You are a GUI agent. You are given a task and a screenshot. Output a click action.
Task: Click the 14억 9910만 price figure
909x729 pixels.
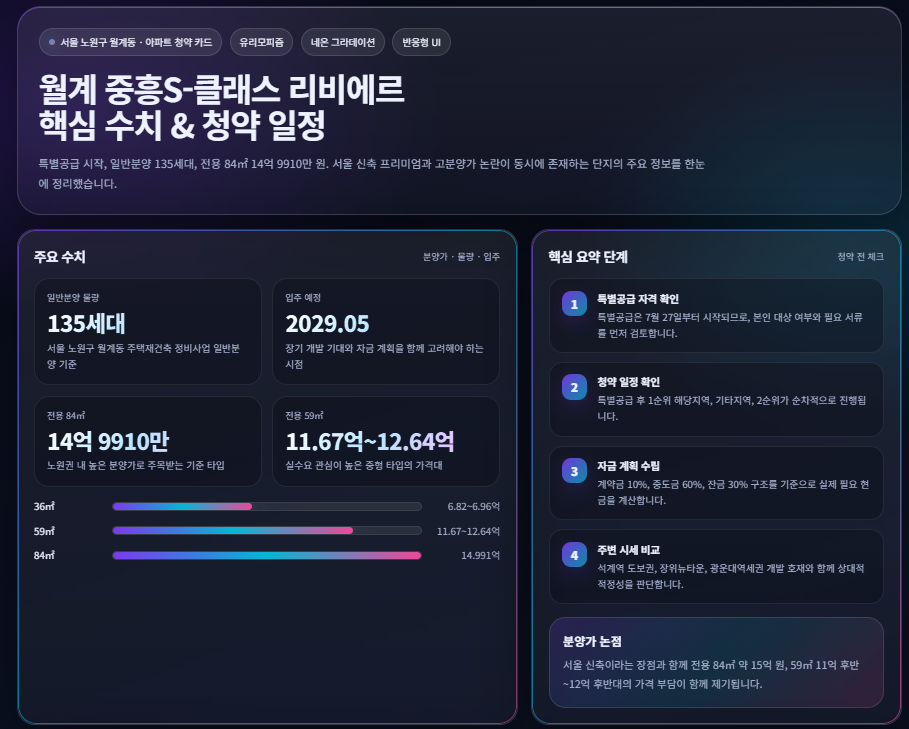[108, 442]
